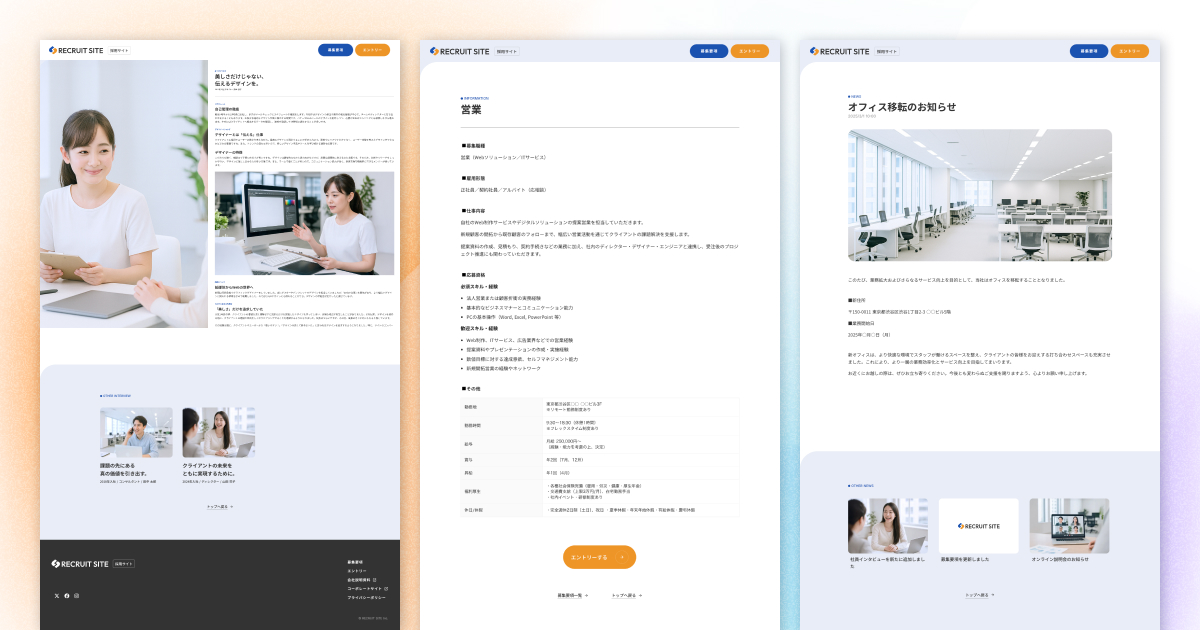The height and width of the screenshot is (630, 1200).
Task: Click the エントリー link in the footer menu
Action: tap(356, 570)
